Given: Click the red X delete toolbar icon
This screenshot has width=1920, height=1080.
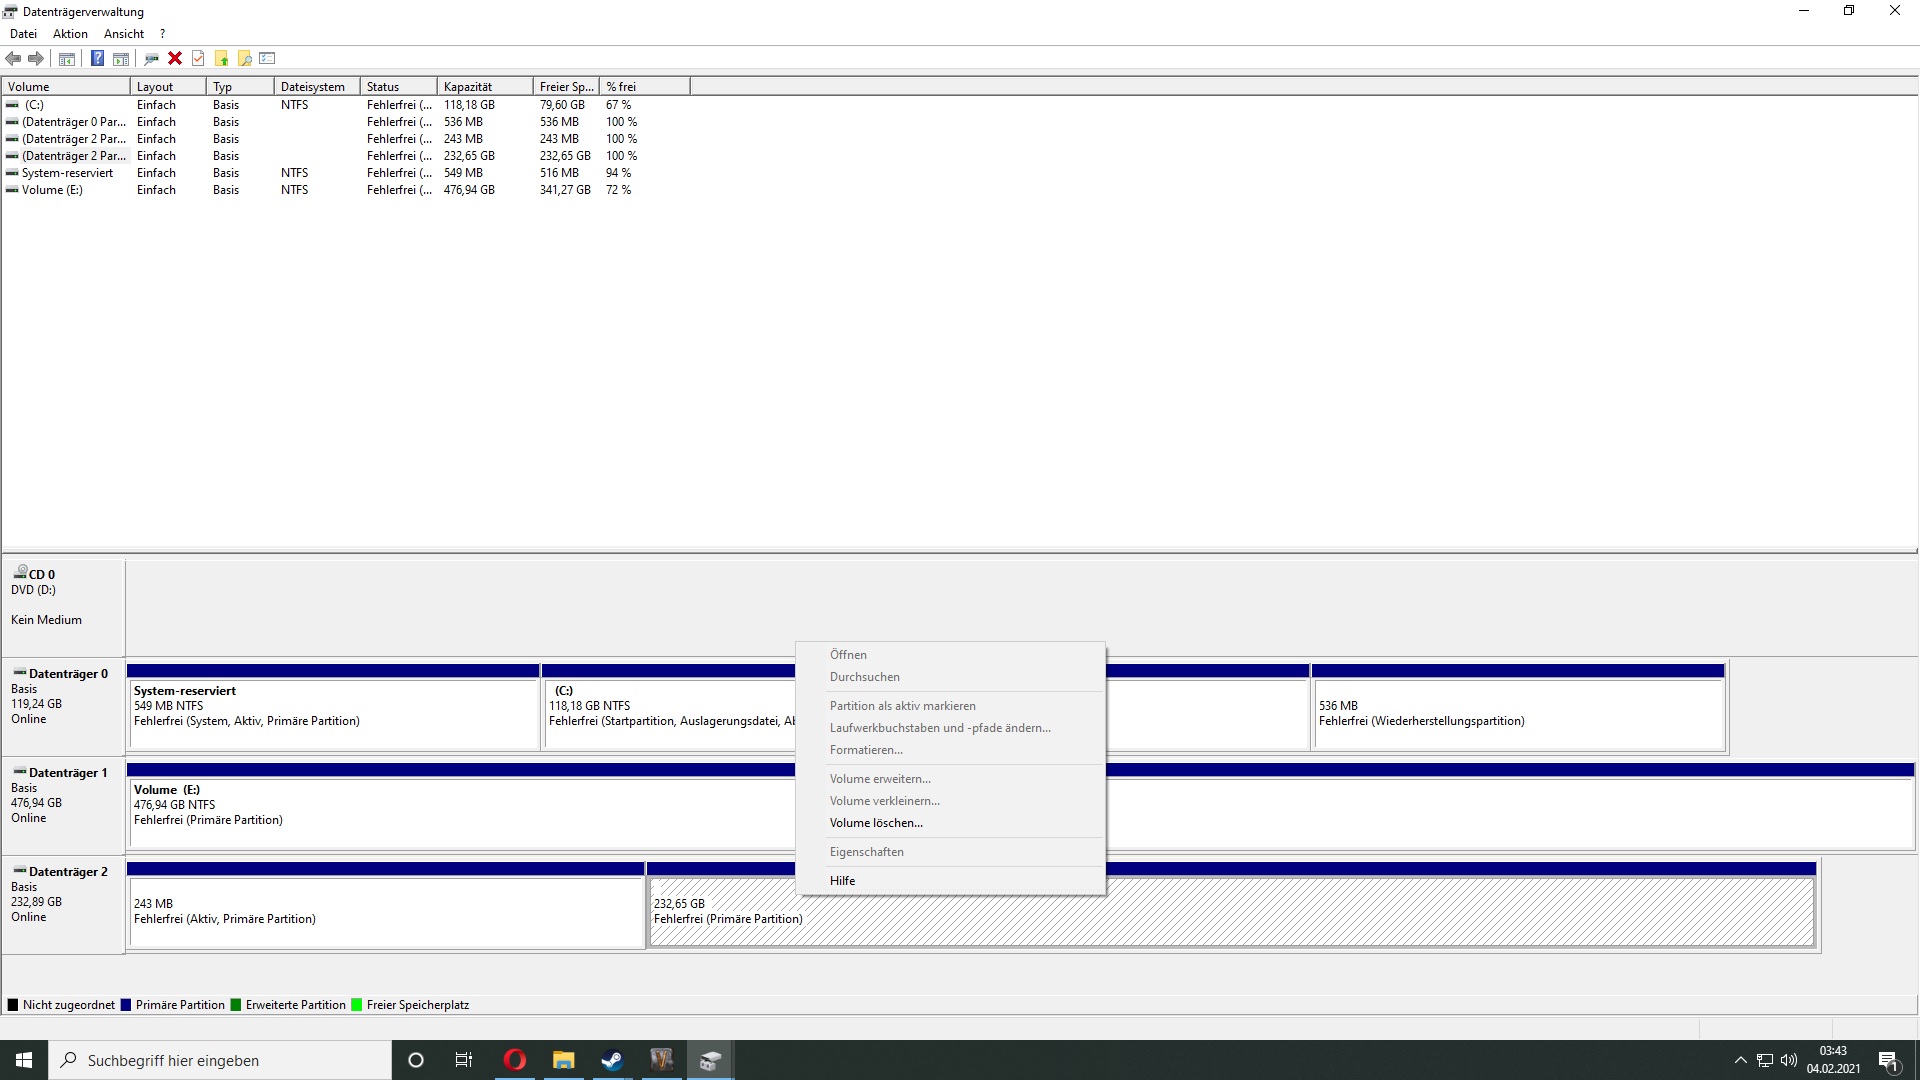Looking at the screenshot, I should (175, 58).
